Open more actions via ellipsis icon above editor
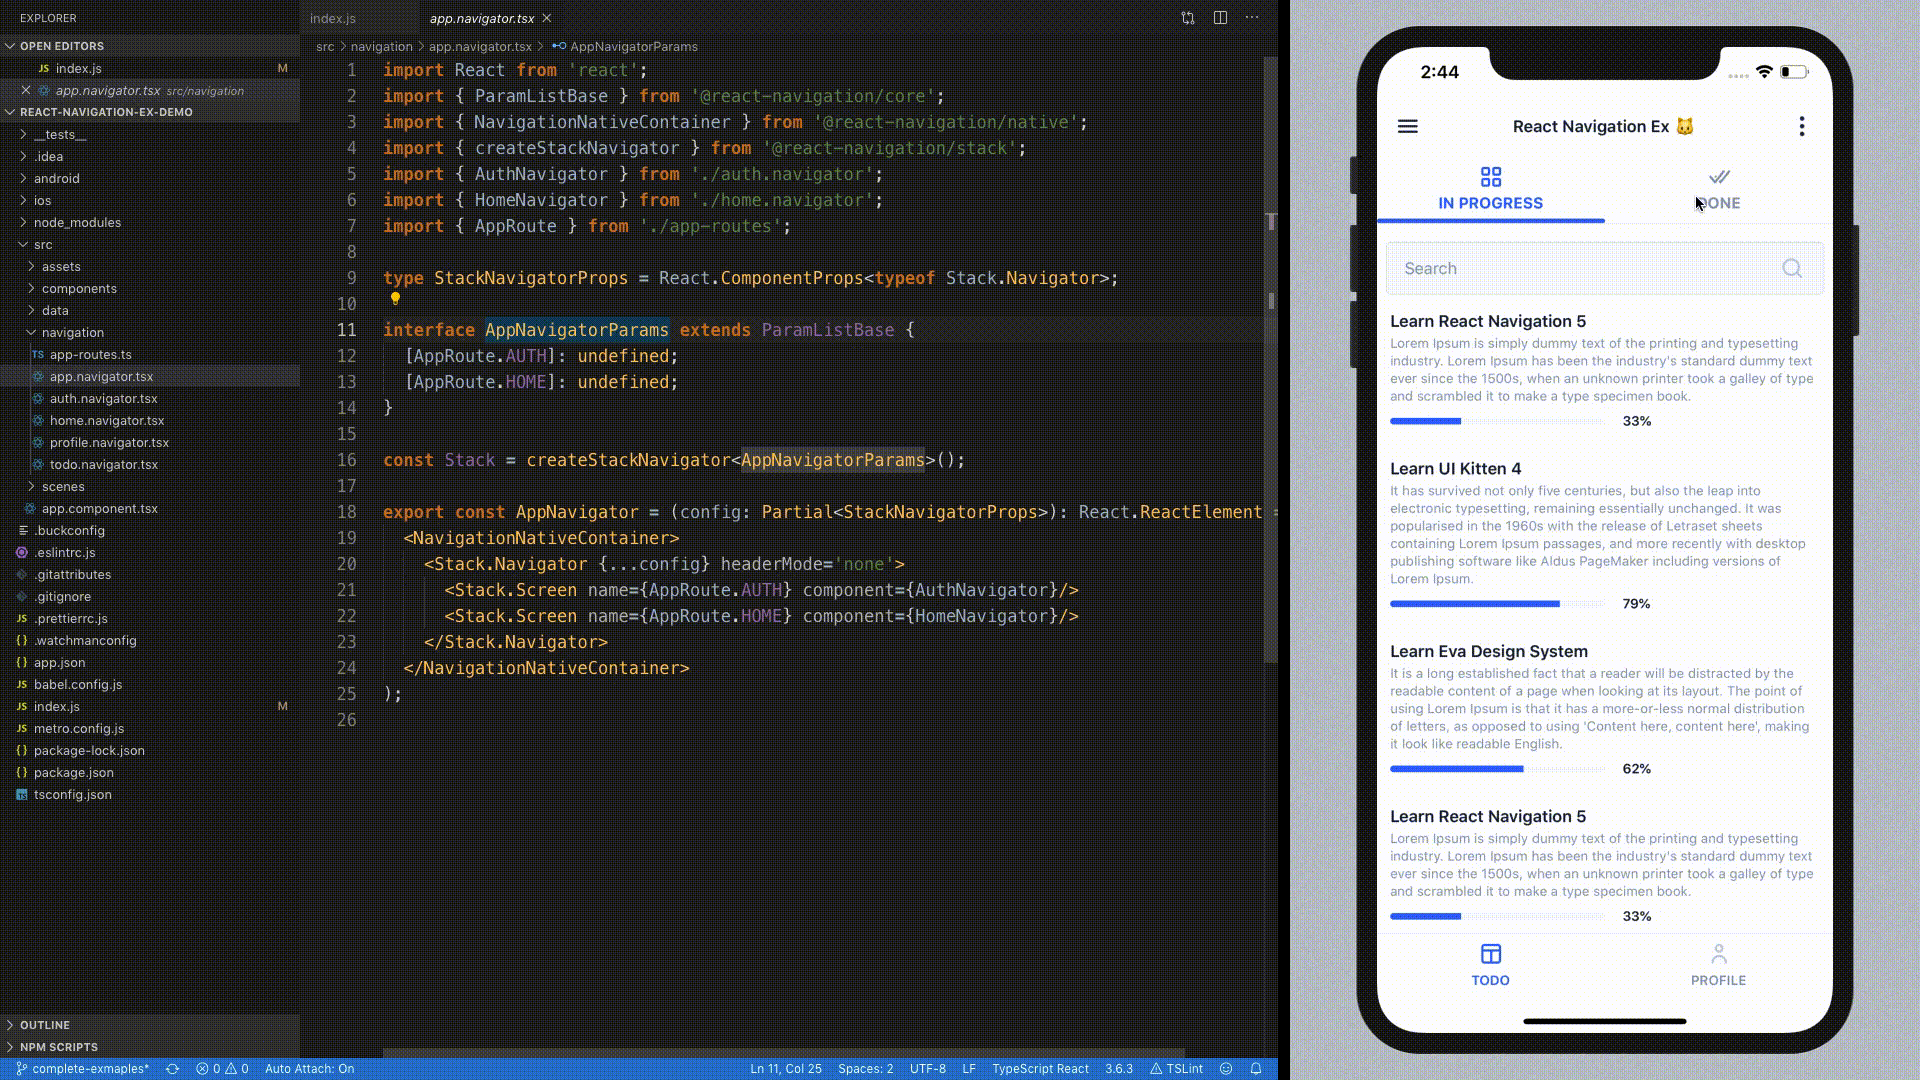 (x=1252, y=18)
